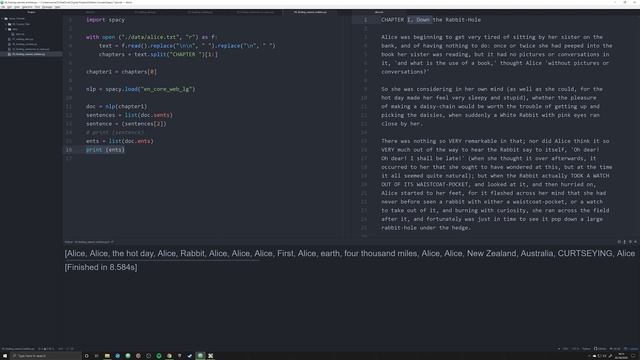Click the 'CHAPTER I. Down the Rabbit-Hole' heading
Viewport: 640px width, 360px height.
[x=431, y=20]
